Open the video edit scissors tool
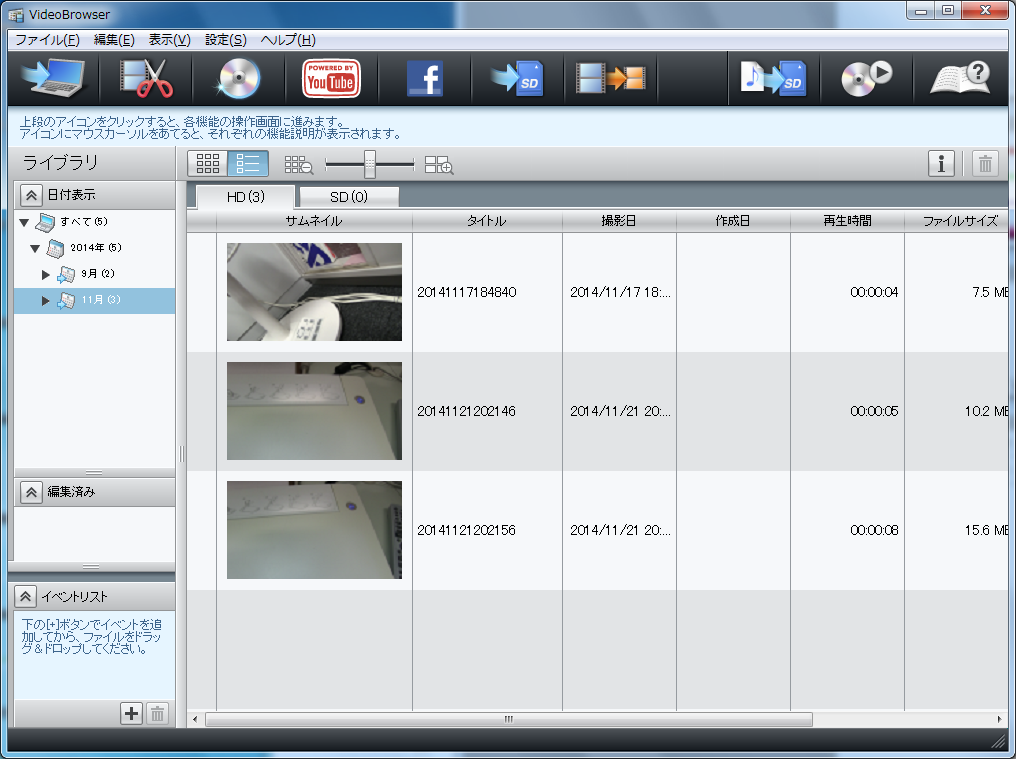 coord(146,78)
